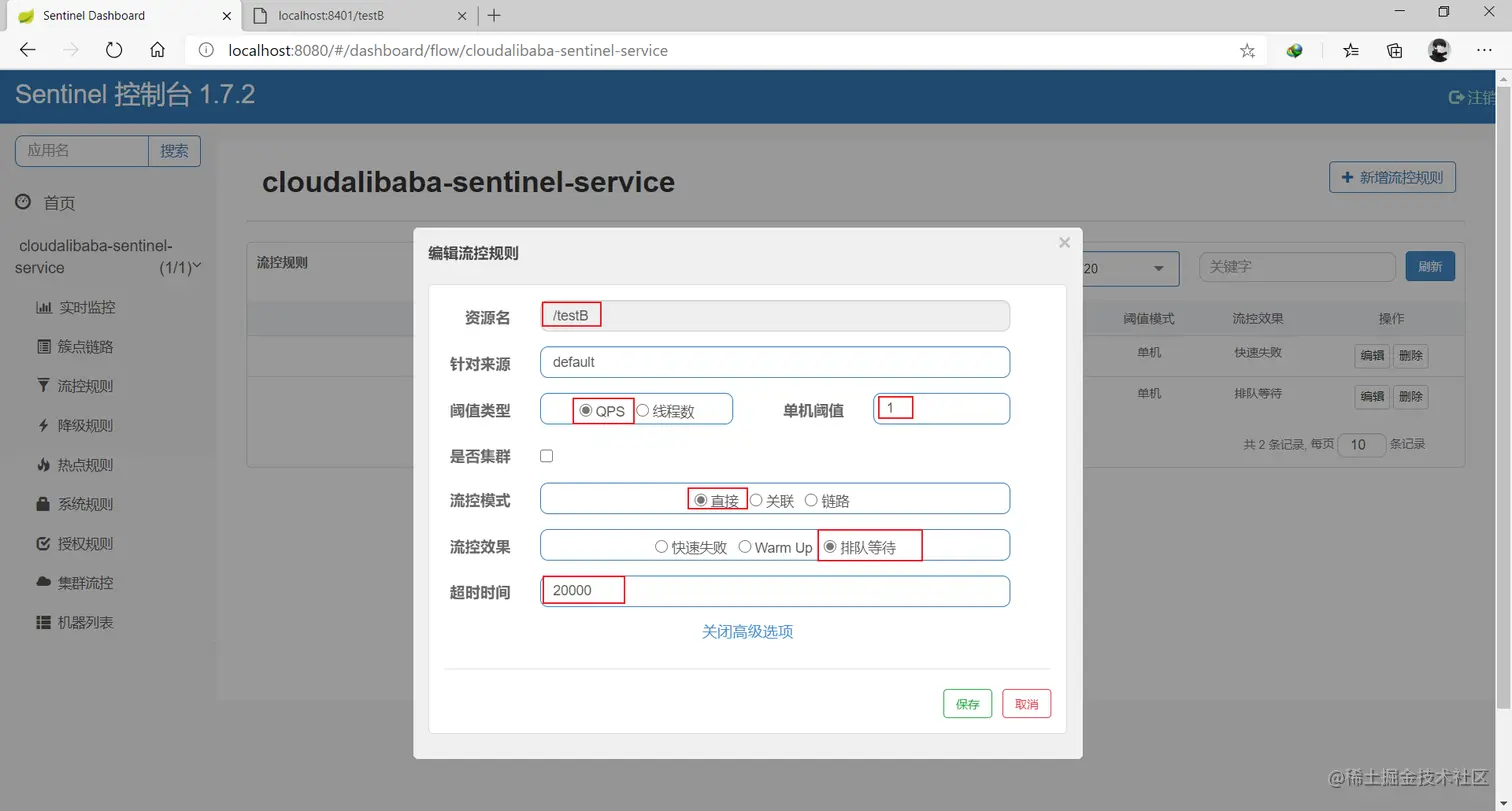
Task: Close the localhost:8401/testB tab
Action: coord(462,15)
